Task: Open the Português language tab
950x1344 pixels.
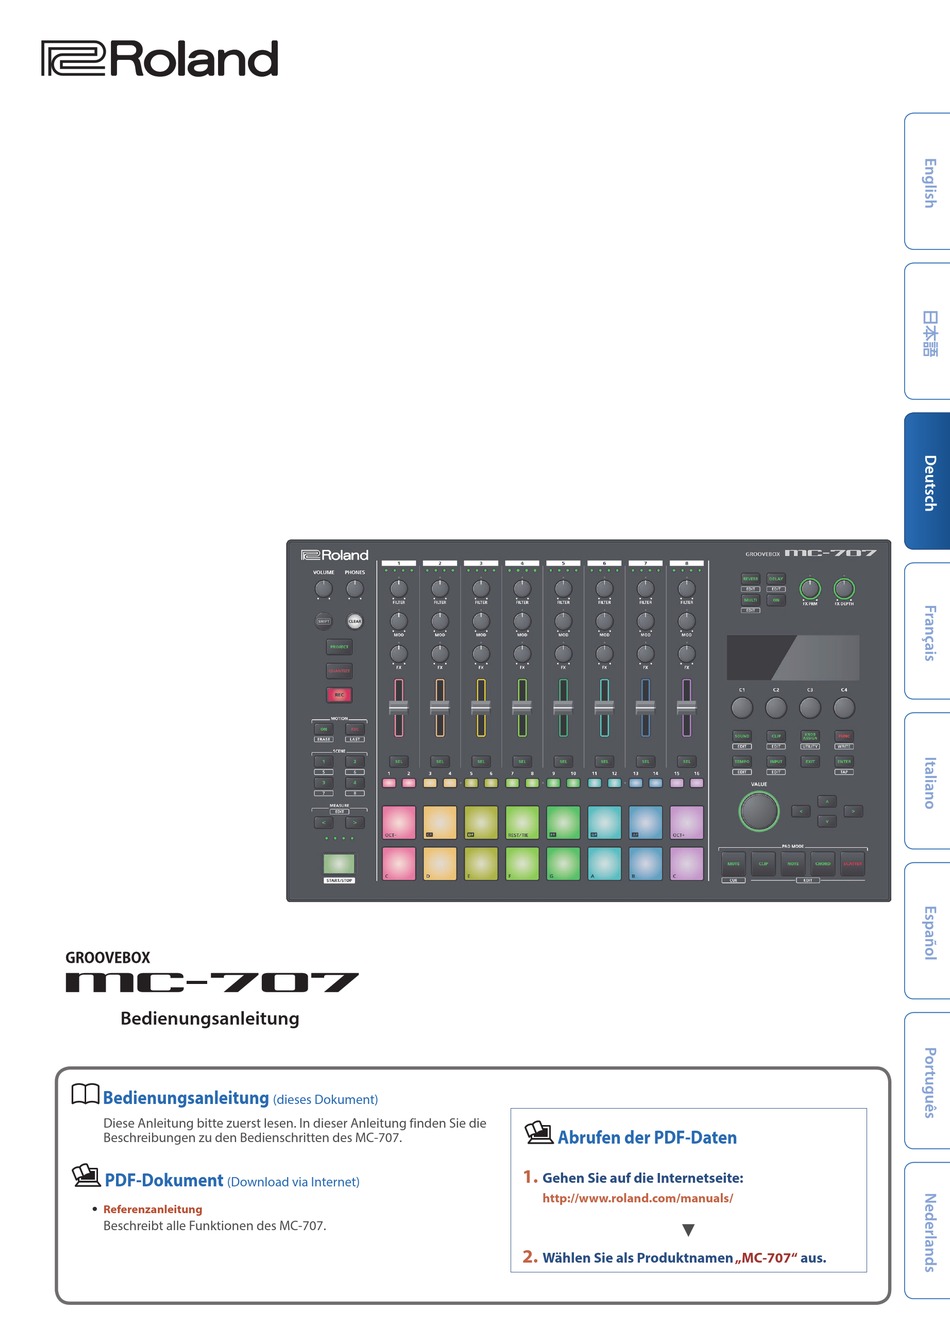Action: pos(928,1082)
